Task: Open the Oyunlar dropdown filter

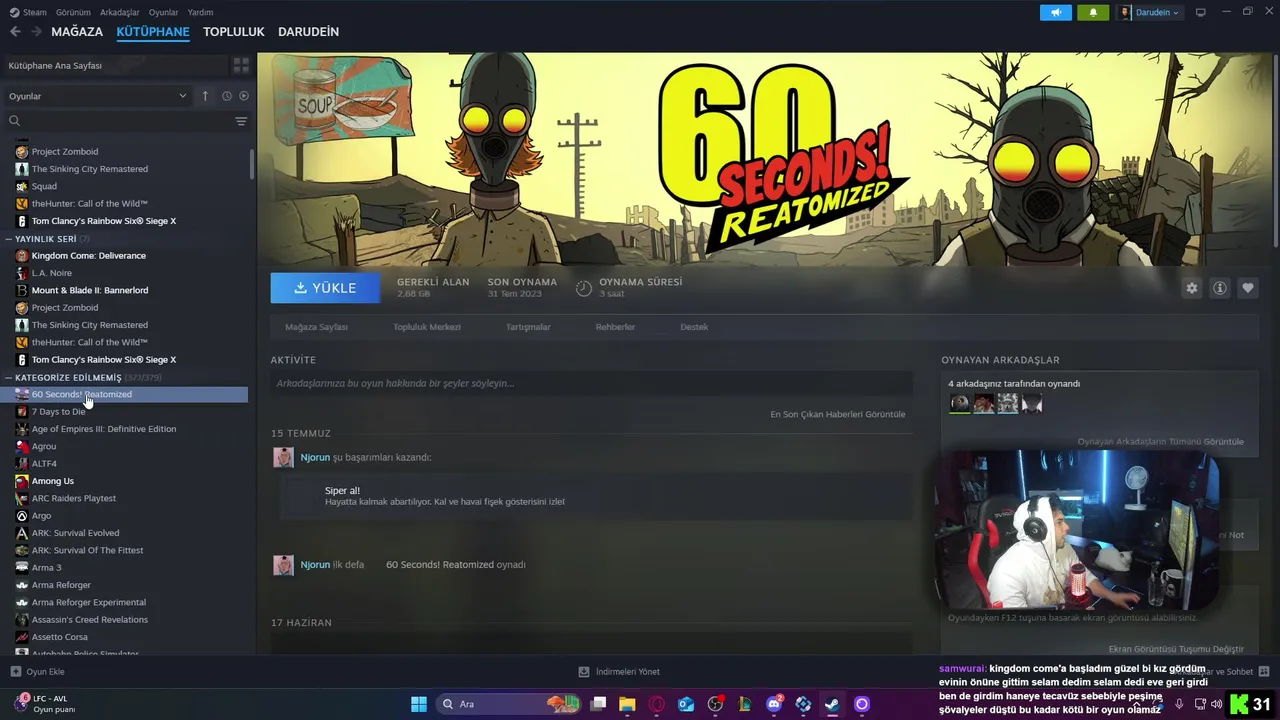Action: pos(97,96)
